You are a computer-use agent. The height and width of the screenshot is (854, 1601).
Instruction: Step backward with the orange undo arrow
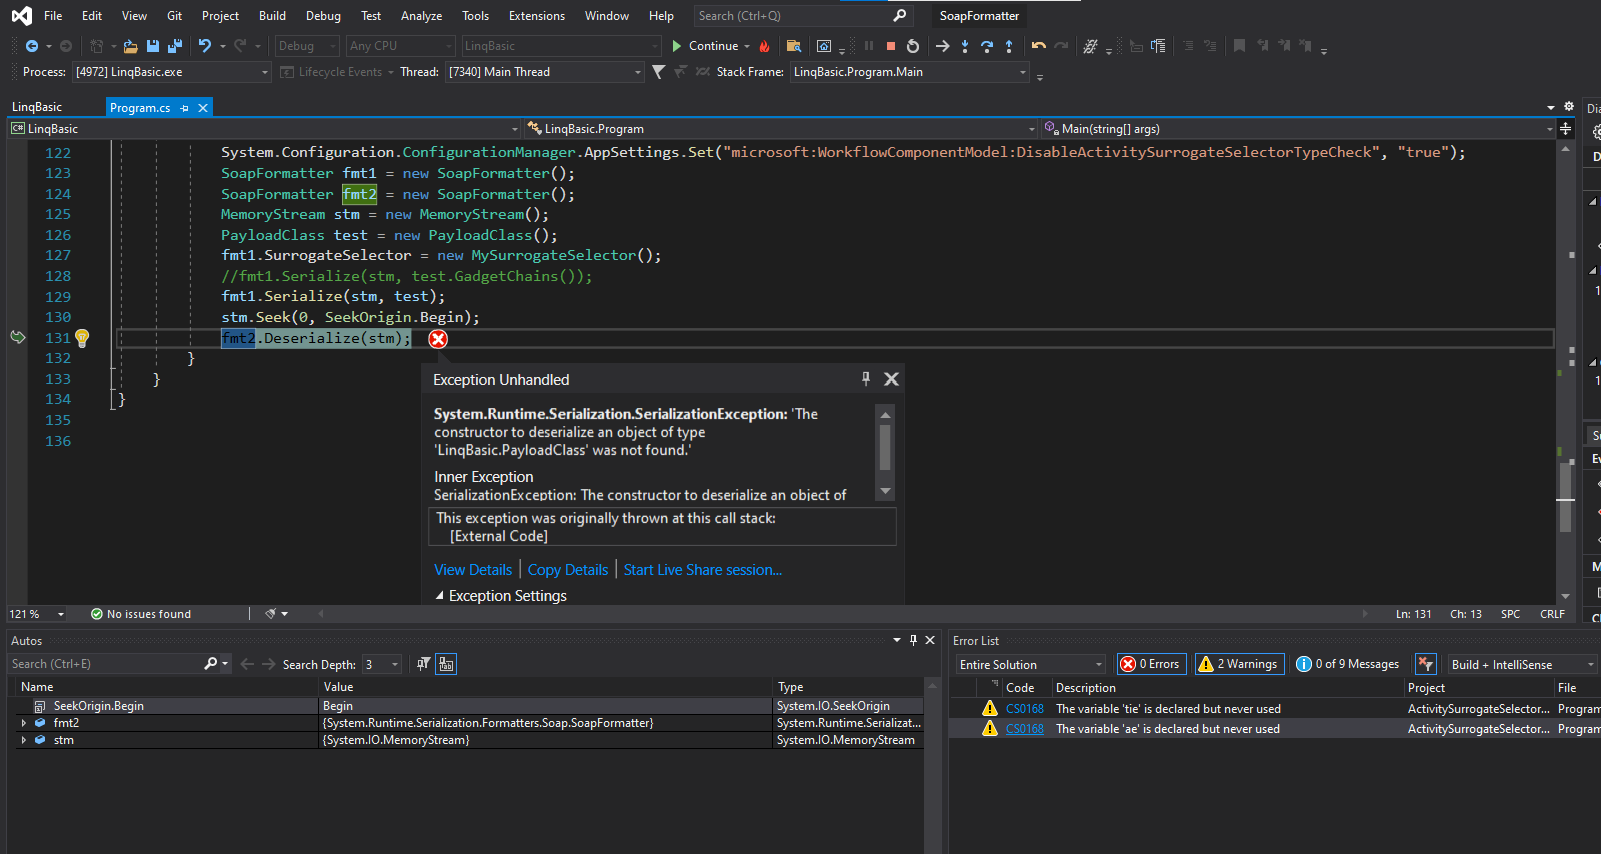tap(1039, 46)
